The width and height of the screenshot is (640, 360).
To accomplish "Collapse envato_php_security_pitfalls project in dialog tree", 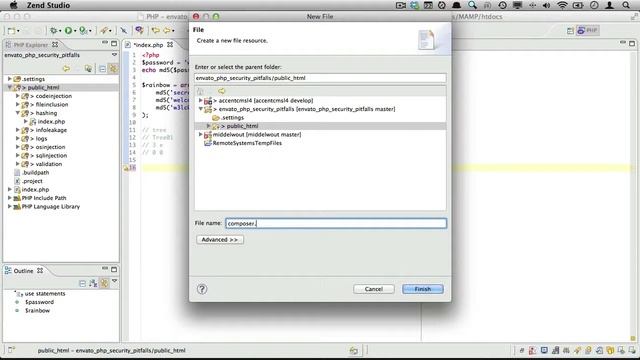I will [x=200, y=109].
